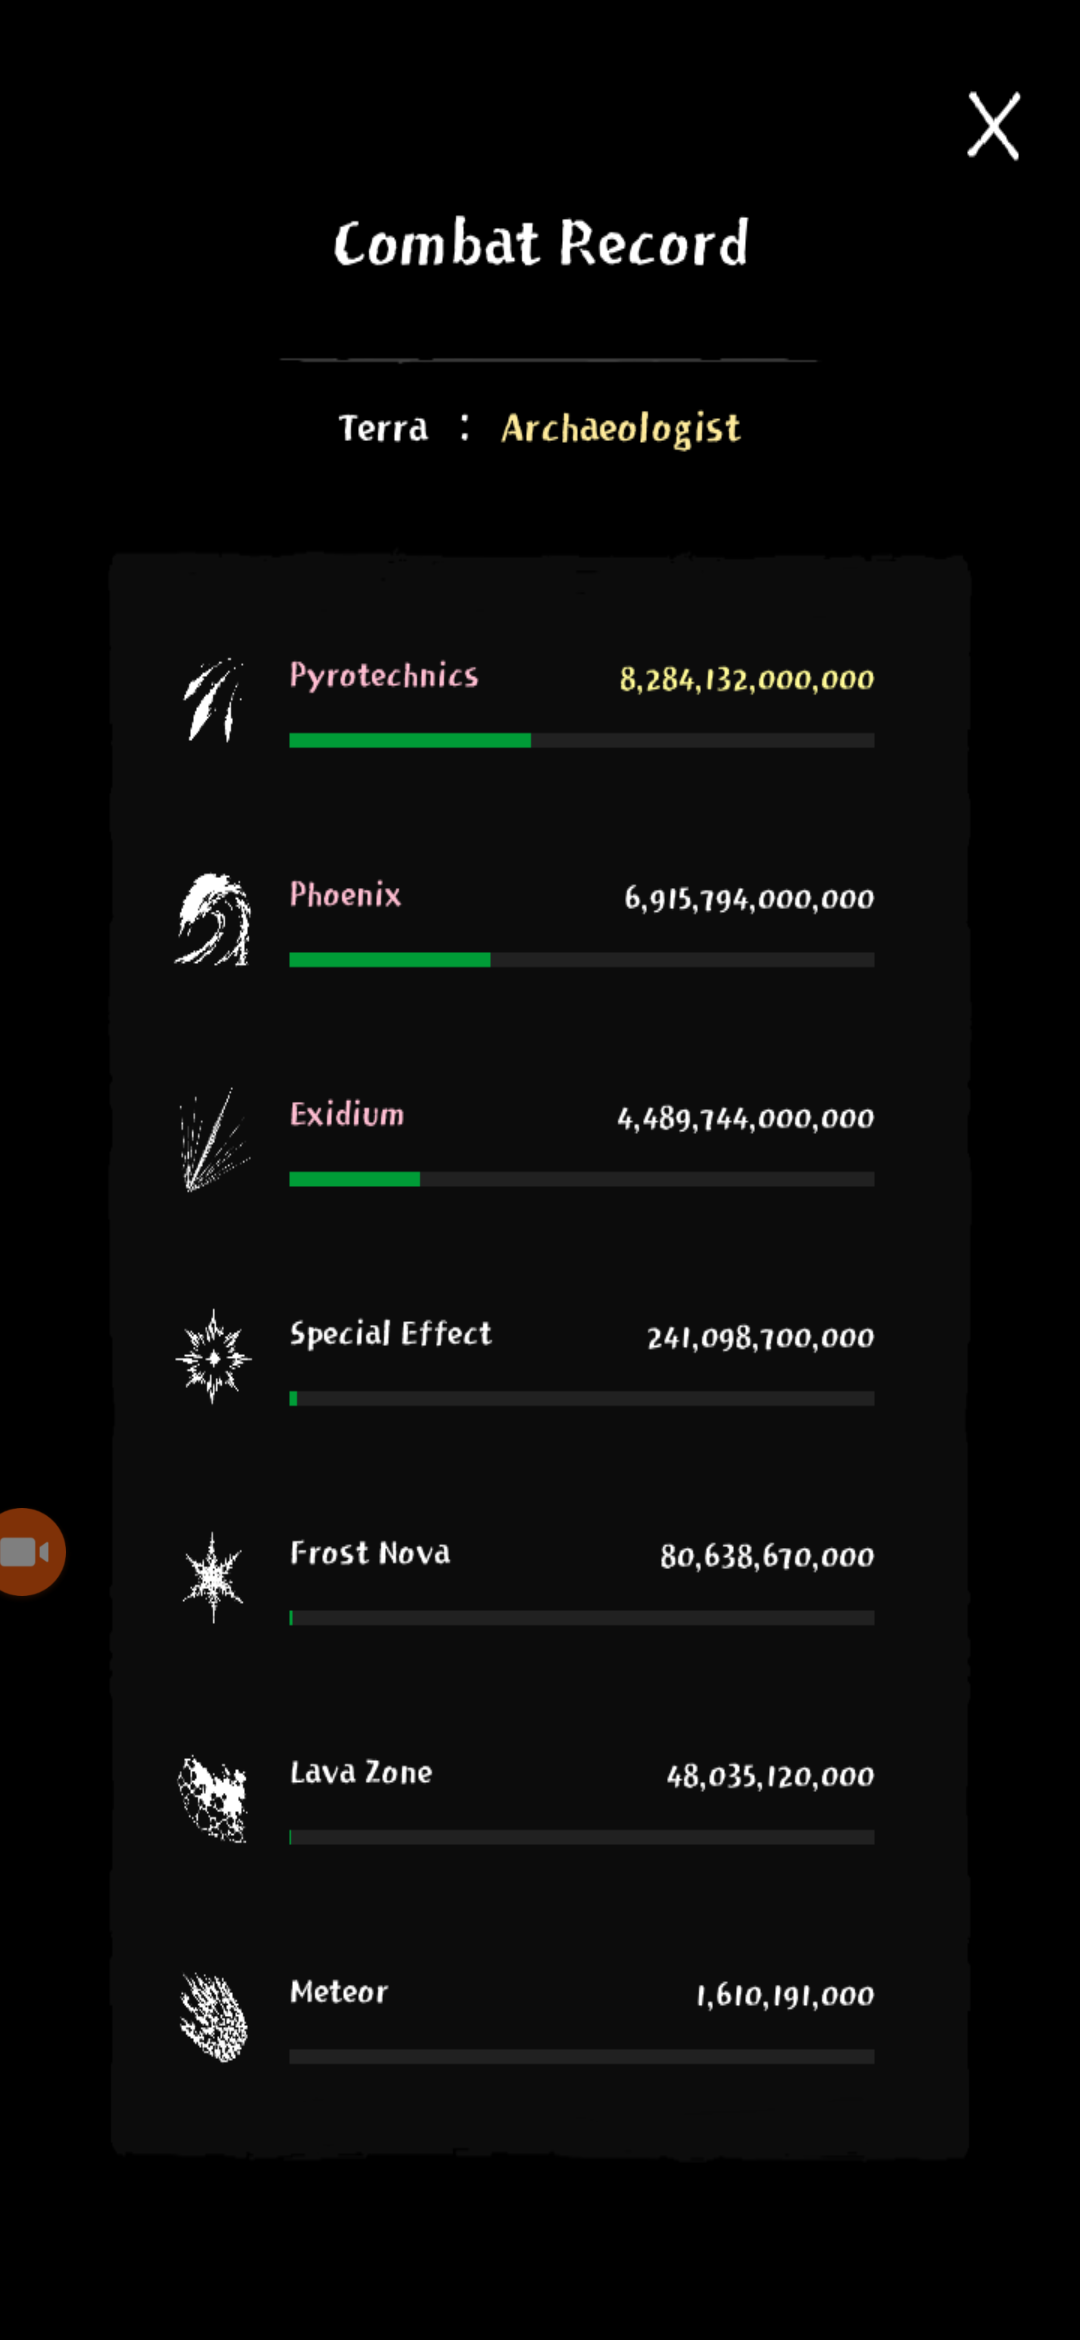Tap the Lava Zone skill icon
Viewport: 1080px width, 2340px height.
click(213, 1798)
